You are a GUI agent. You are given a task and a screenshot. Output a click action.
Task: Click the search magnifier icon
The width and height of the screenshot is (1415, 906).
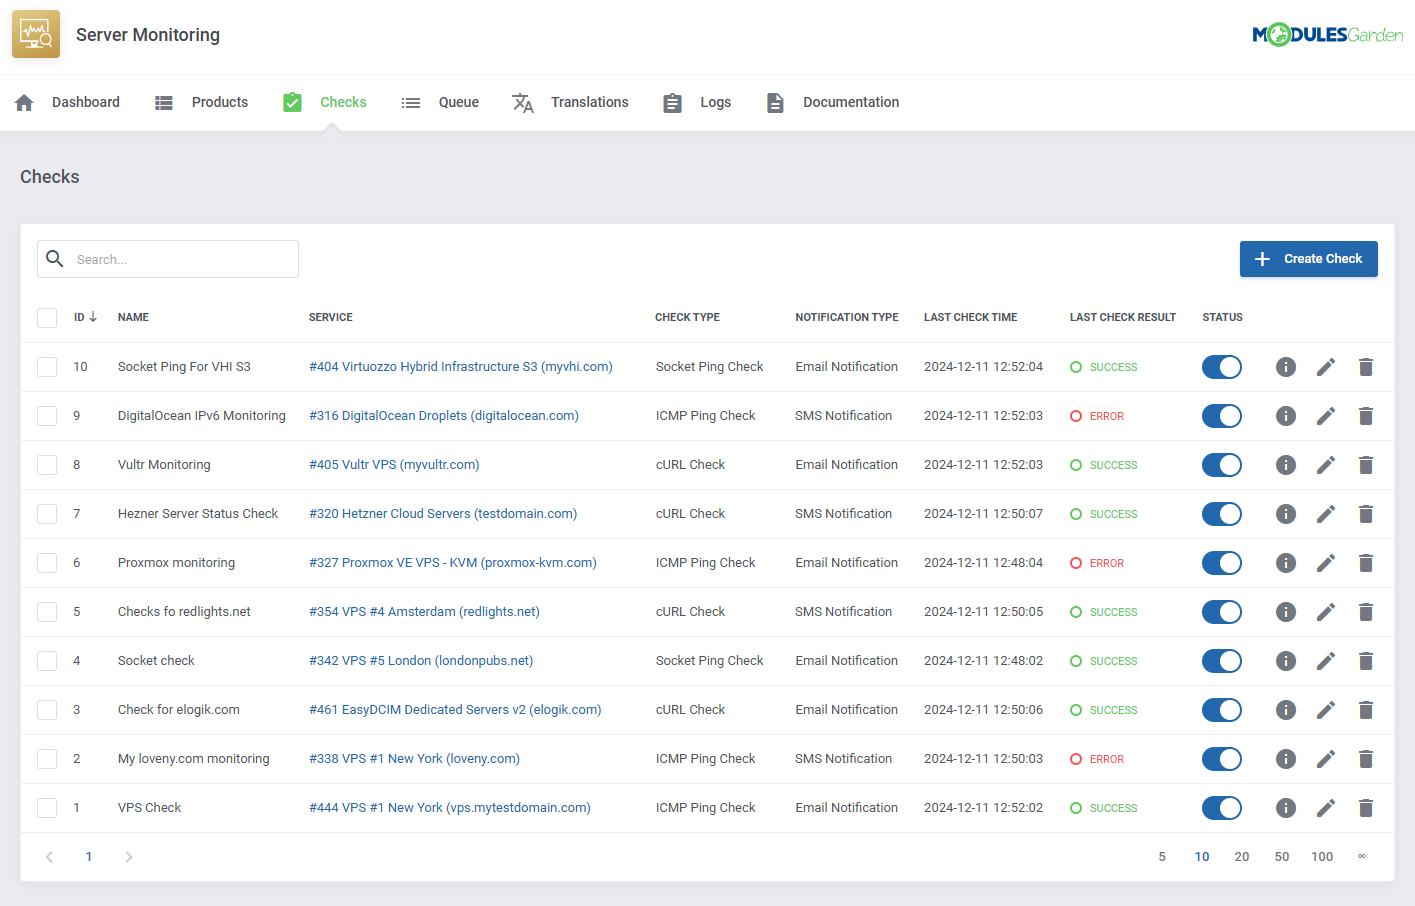(55, 258)
